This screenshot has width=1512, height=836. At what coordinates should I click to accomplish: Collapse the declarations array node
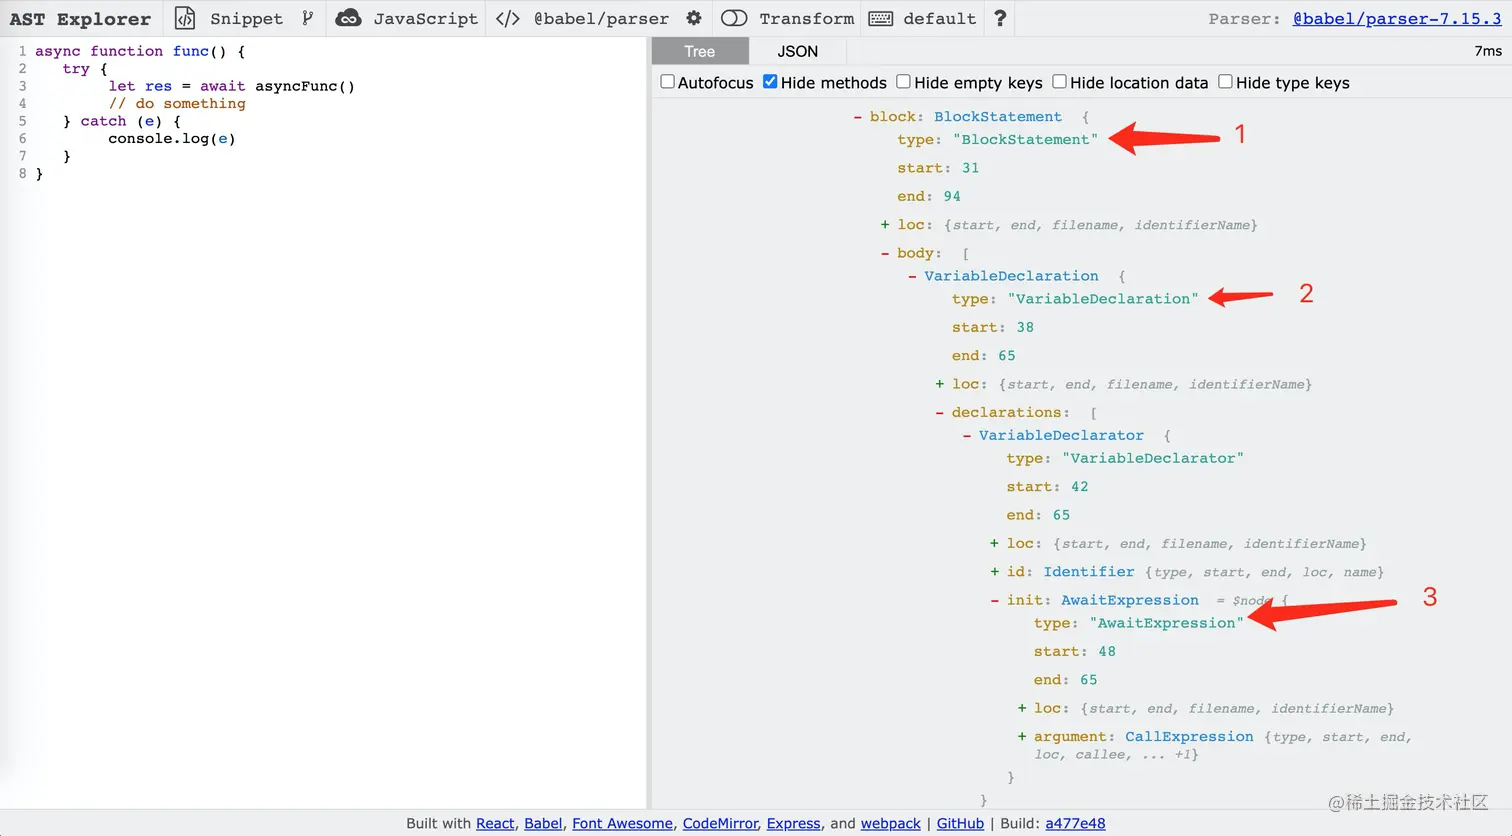pos(940,412)
